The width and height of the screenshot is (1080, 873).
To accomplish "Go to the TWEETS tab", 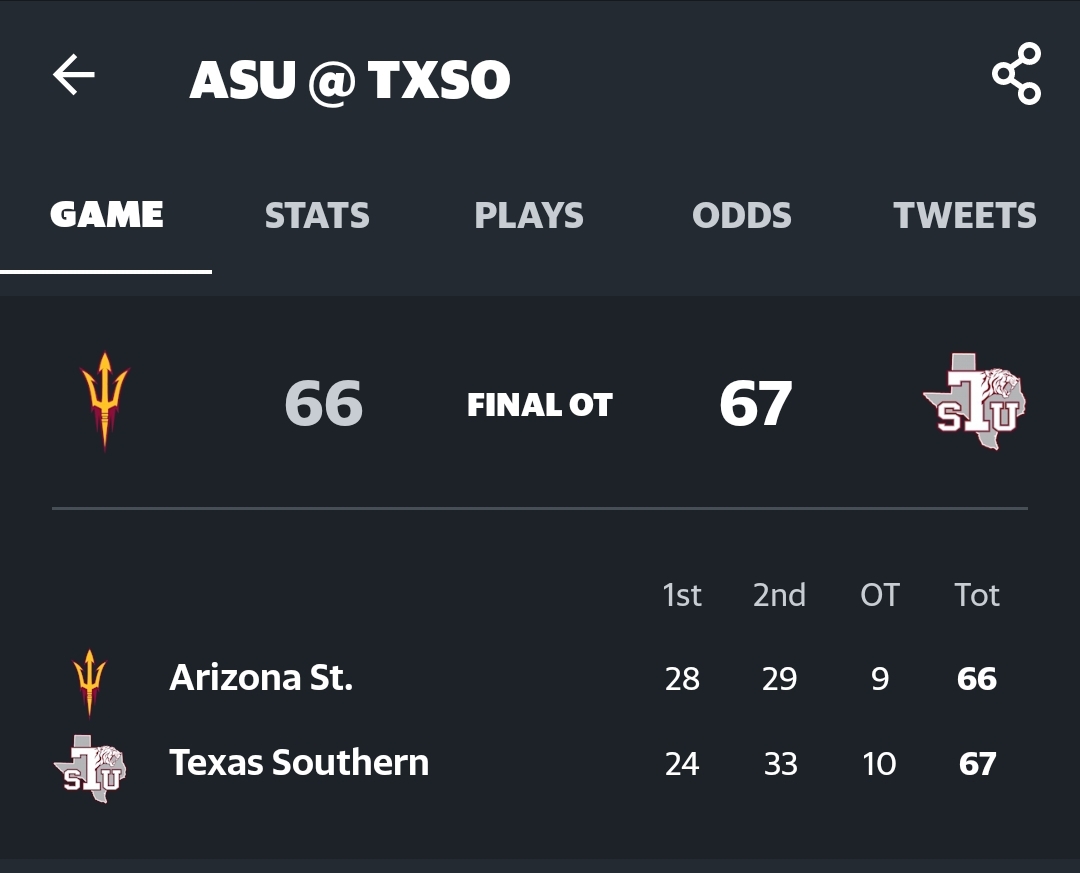I will tap(965, 216).
